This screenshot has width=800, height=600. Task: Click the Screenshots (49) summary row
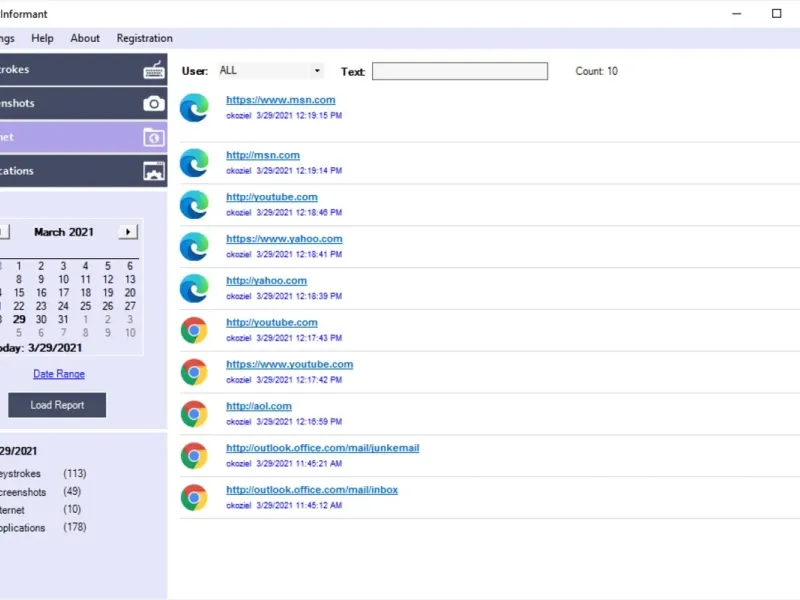(40, 492)
